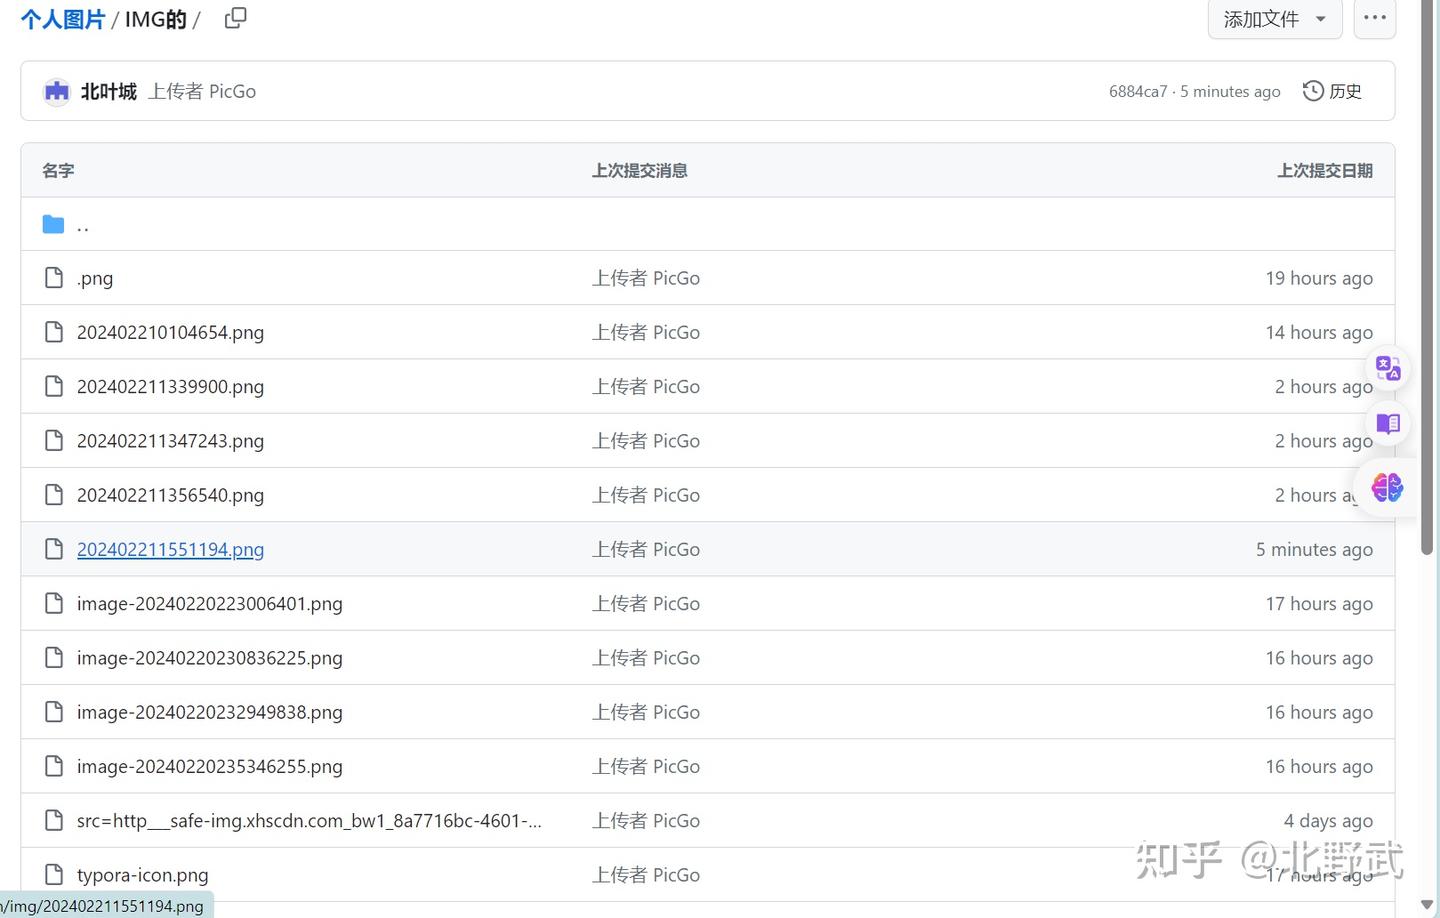Click the 北叶城 username link
Screen dimensions: 1440x918
tap(108, 91)
